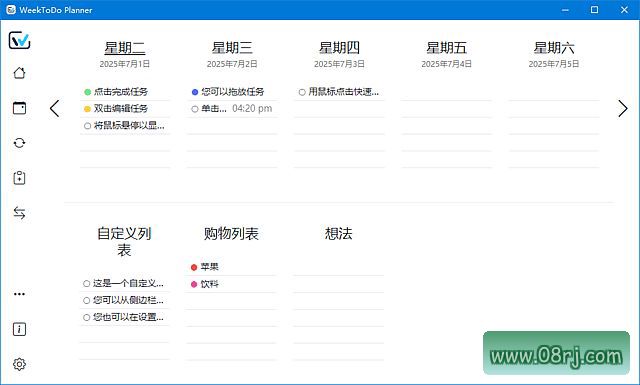Screen dimensions: 640x385
Task: Click the WeekToDo Planner title bar app icon
Action: point(11,10)
